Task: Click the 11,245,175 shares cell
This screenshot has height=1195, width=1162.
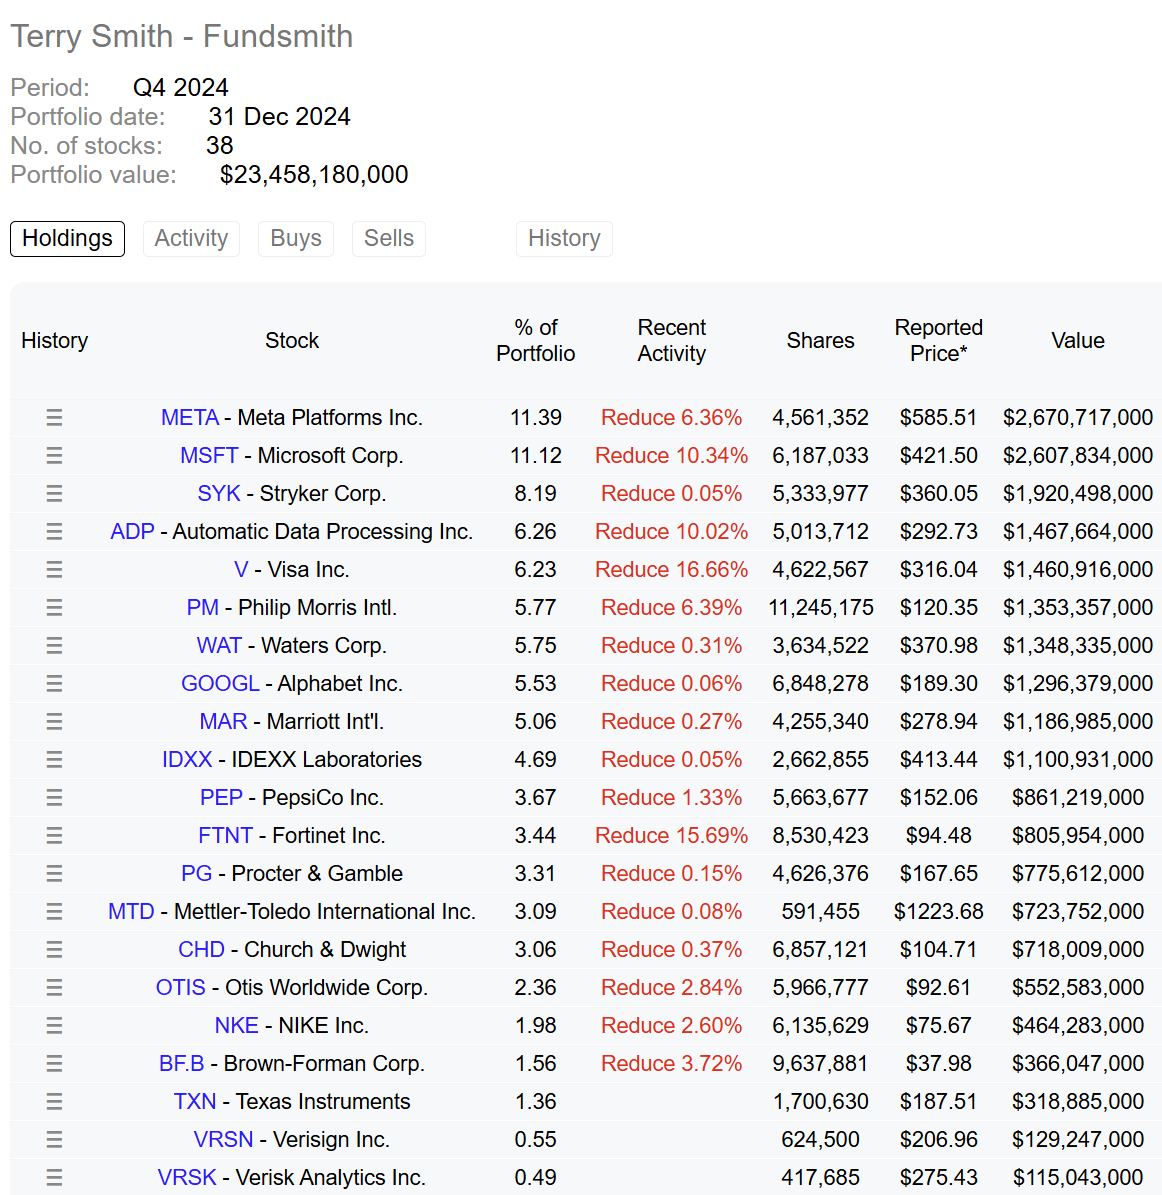Action: [821, 607]
